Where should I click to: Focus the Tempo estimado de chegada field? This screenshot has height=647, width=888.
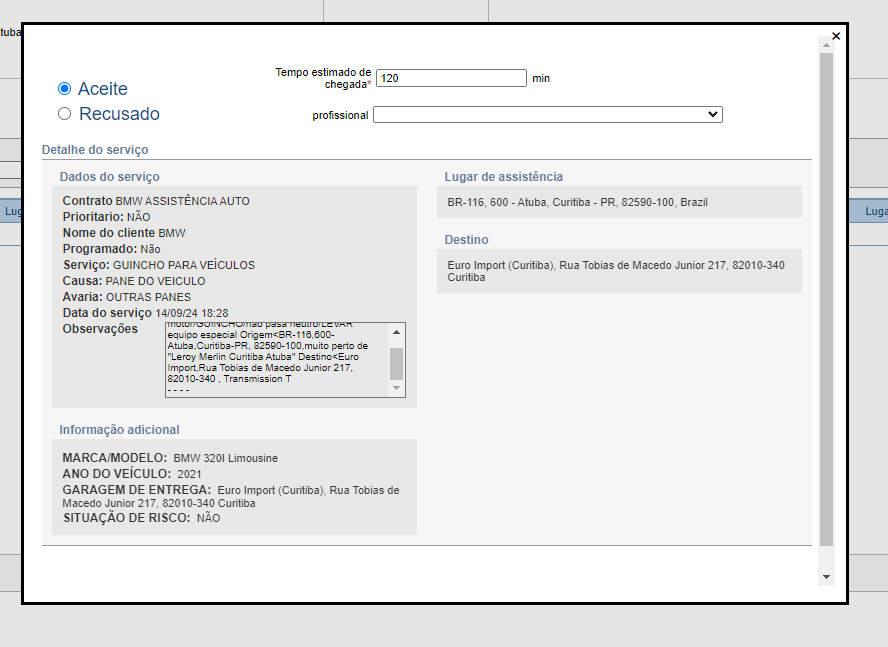tap(450, 78)
